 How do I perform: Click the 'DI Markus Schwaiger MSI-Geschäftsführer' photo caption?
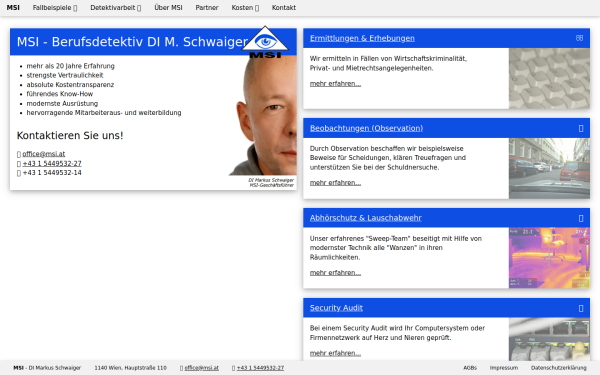(271, 183)
